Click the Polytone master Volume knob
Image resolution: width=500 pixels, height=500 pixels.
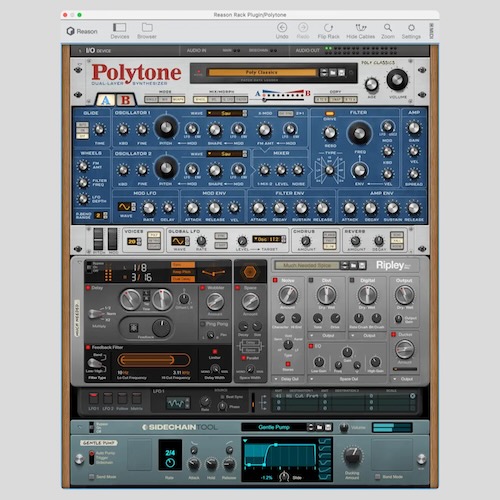(x=397, y=79)
